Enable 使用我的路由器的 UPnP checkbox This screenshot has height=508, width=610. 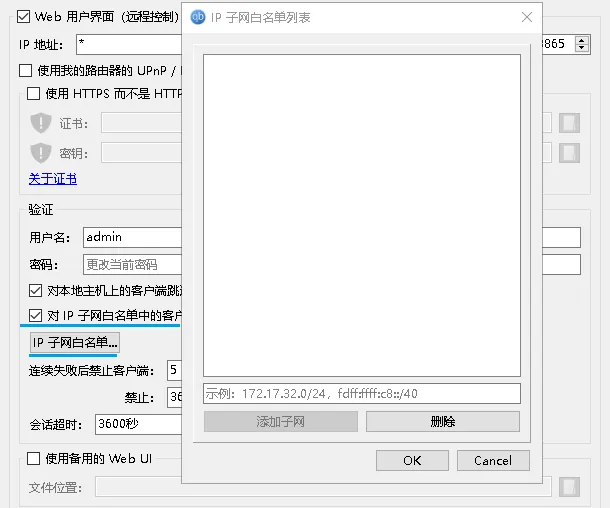pos(26,70)
